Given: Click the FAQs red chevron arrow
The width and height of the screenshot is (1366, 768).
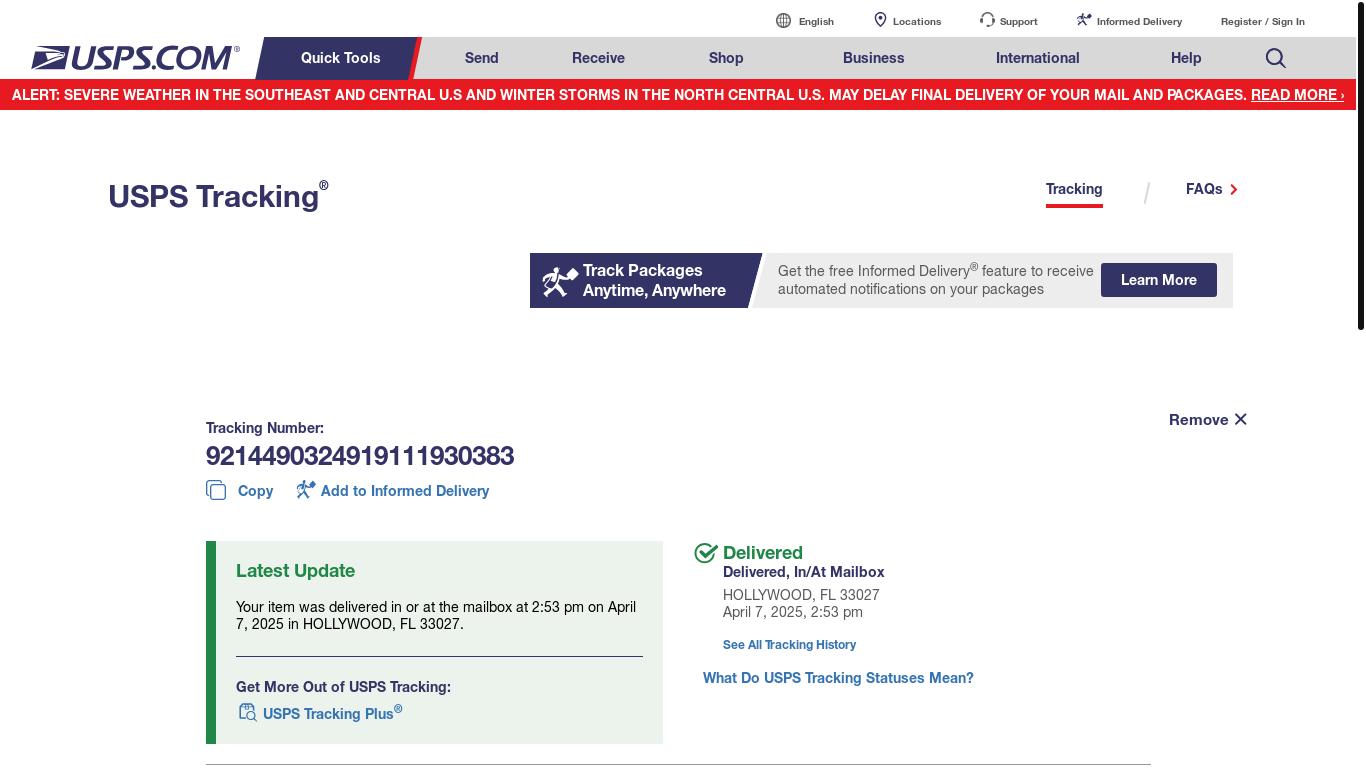Looking at the screenshot, I should [1234, 189].
